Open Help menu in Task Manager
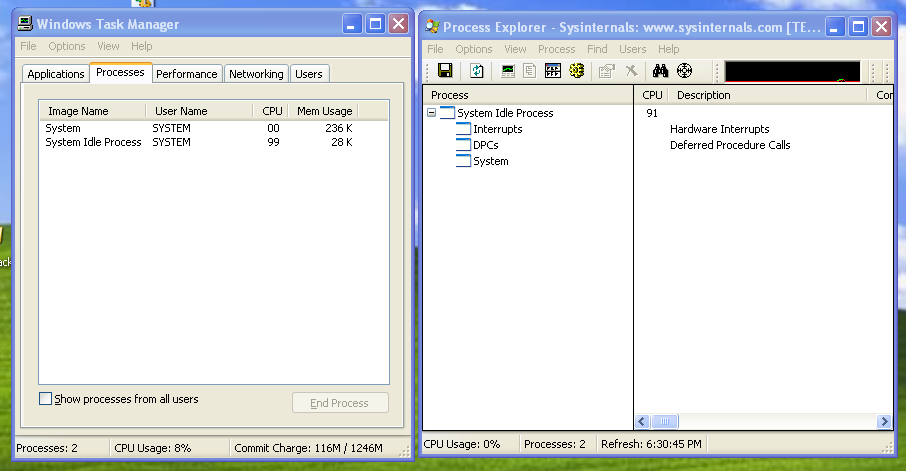This screenshot has width=906, height=471. [x=142, y=46]
